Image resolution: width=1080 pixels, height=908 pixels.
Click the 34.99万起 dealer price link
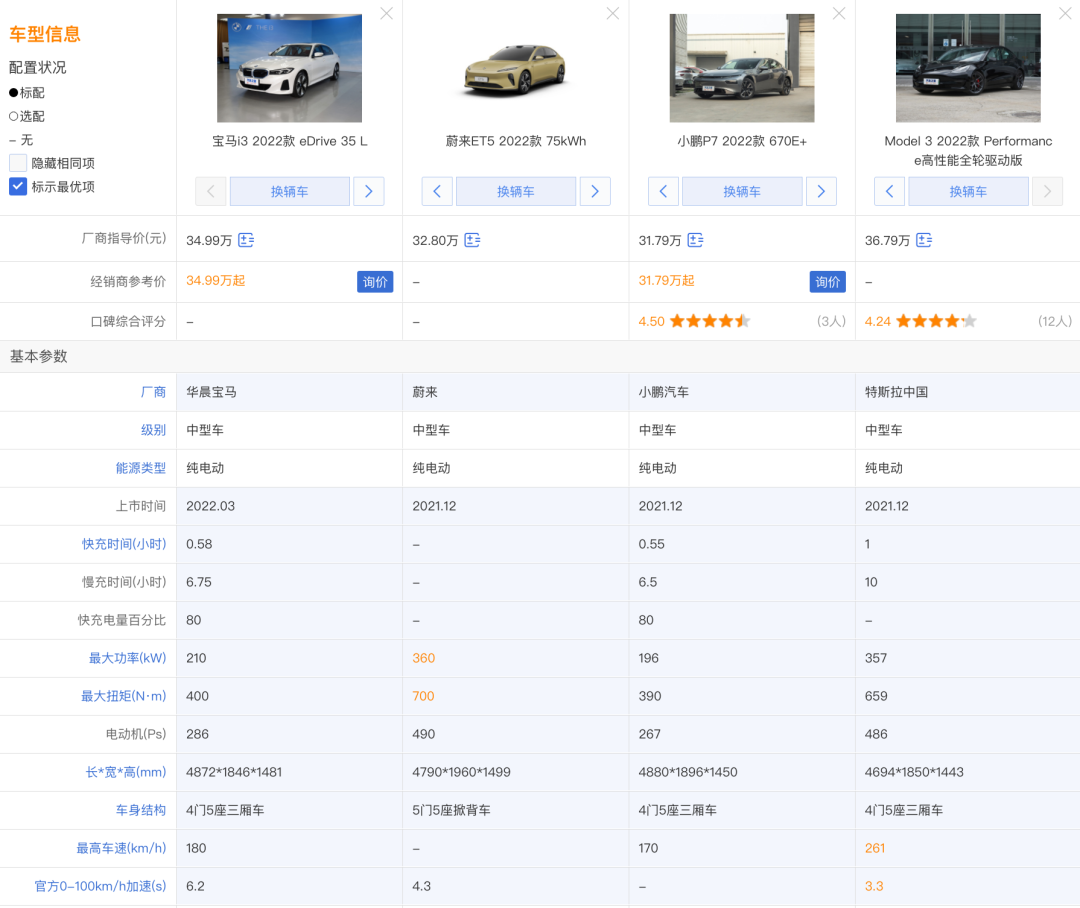click(216, 280)
